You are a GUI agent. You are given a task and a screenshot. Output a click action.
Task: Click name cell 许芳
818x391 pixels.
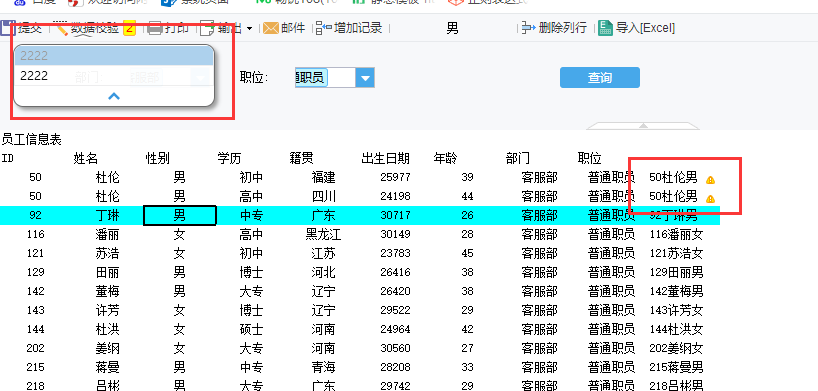point(107,311)
